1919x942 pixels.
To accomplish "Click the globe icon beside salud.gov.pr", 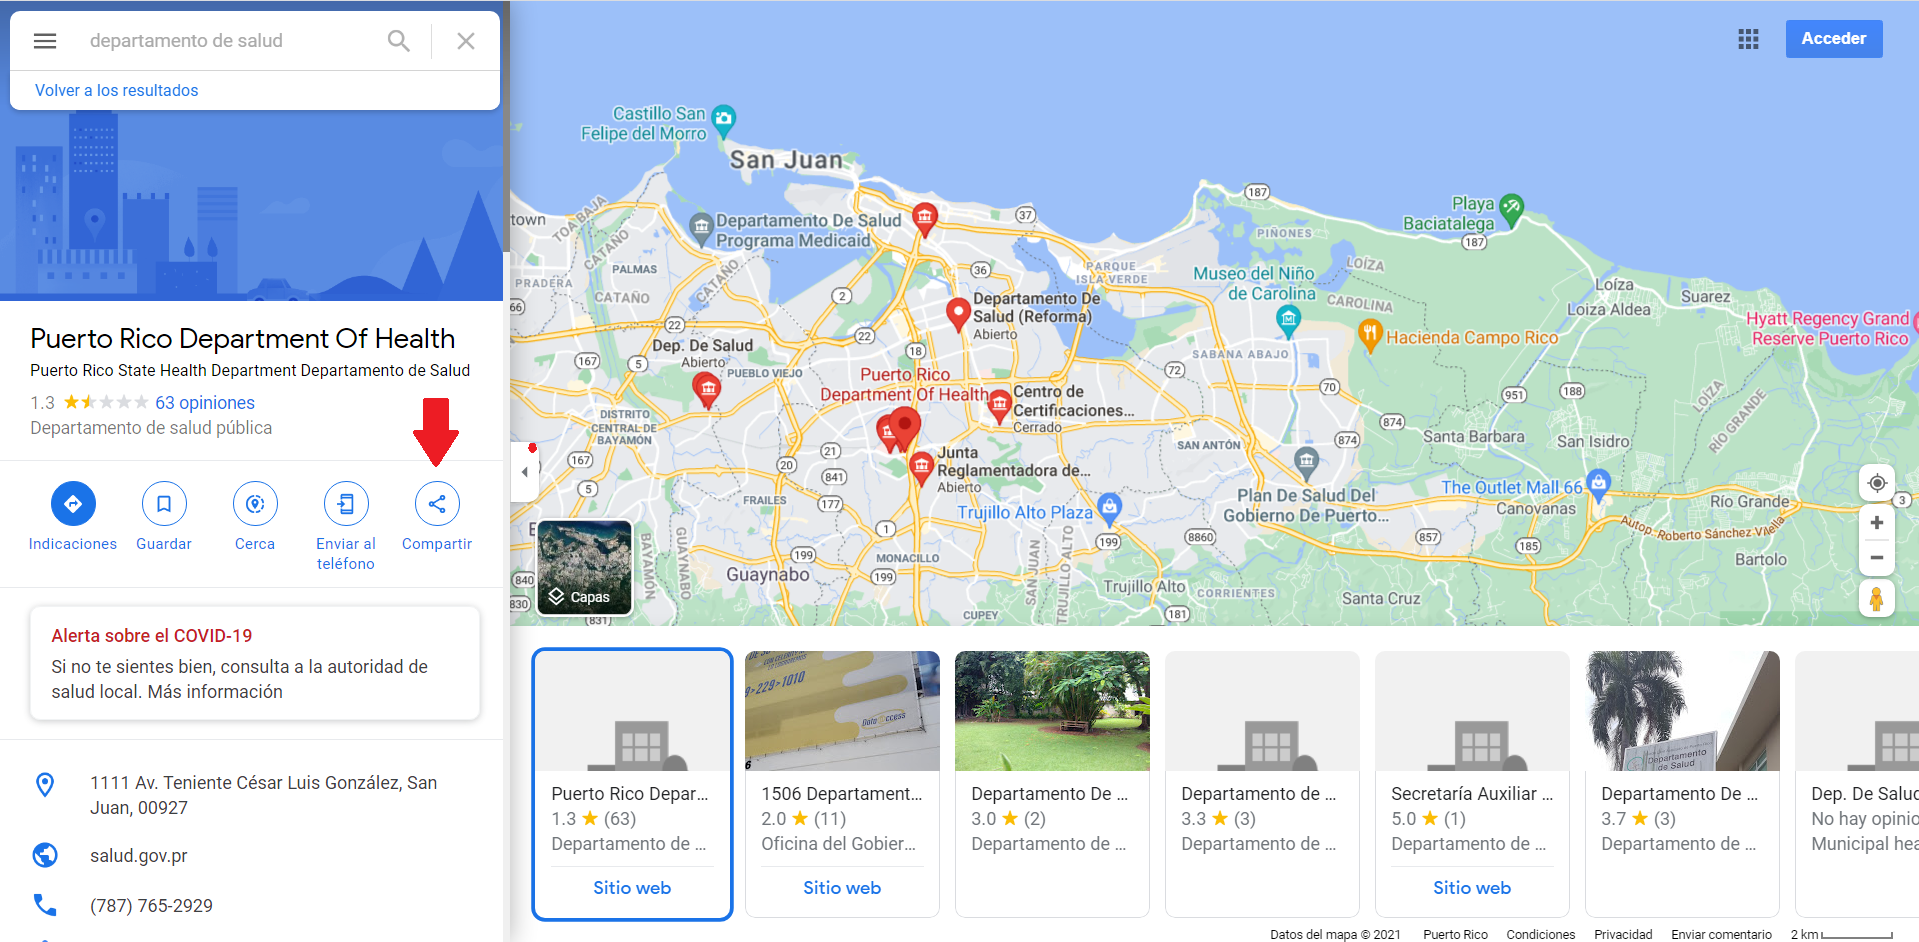I will point(45,855).
